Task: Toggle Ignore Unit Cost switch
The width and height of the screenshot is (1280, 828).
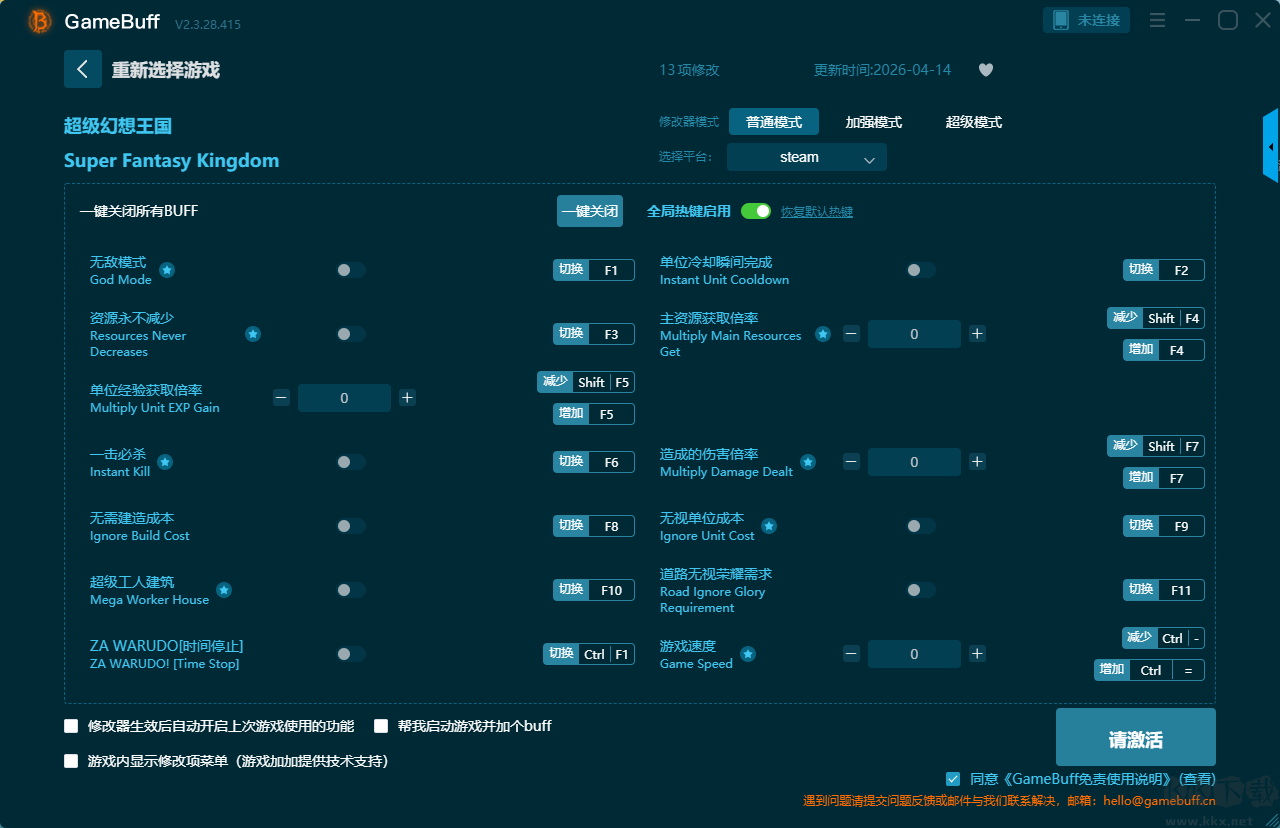Action: tap(921, 526)
